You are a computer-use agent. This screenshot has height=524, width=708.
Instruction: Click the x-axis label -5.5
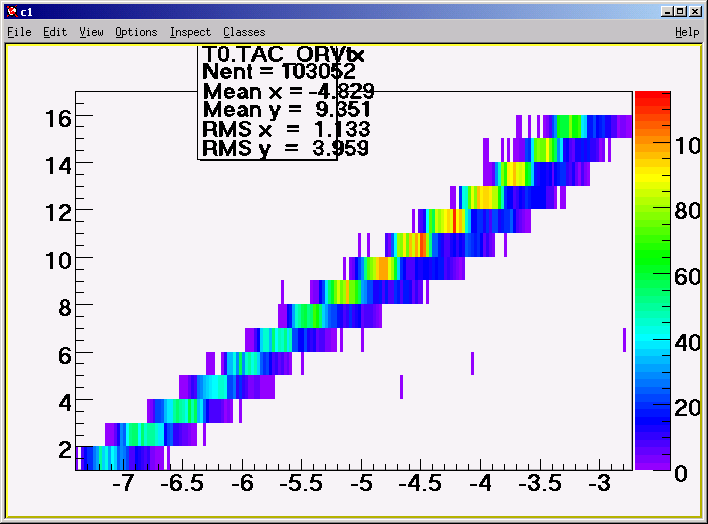click(301, 483)
